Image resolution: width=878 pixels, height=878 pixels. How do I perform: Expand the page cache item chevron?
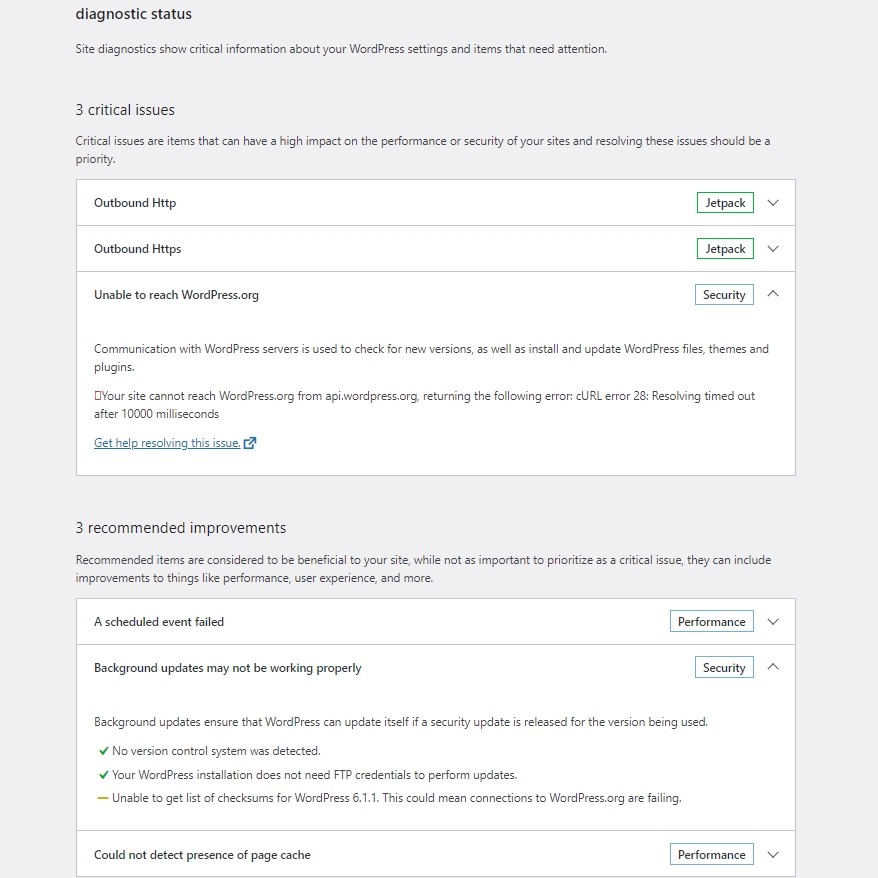pos(772,855)
